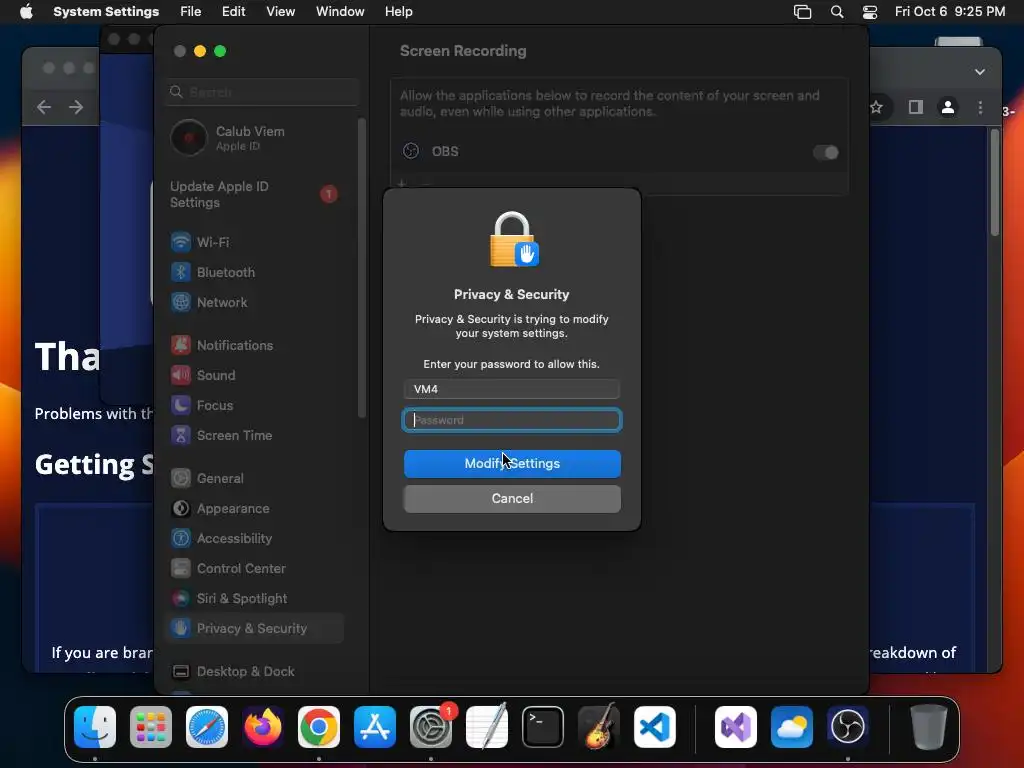
Task: Open Siri & Spotlight via its icon
Action: [x=181, y=599]
